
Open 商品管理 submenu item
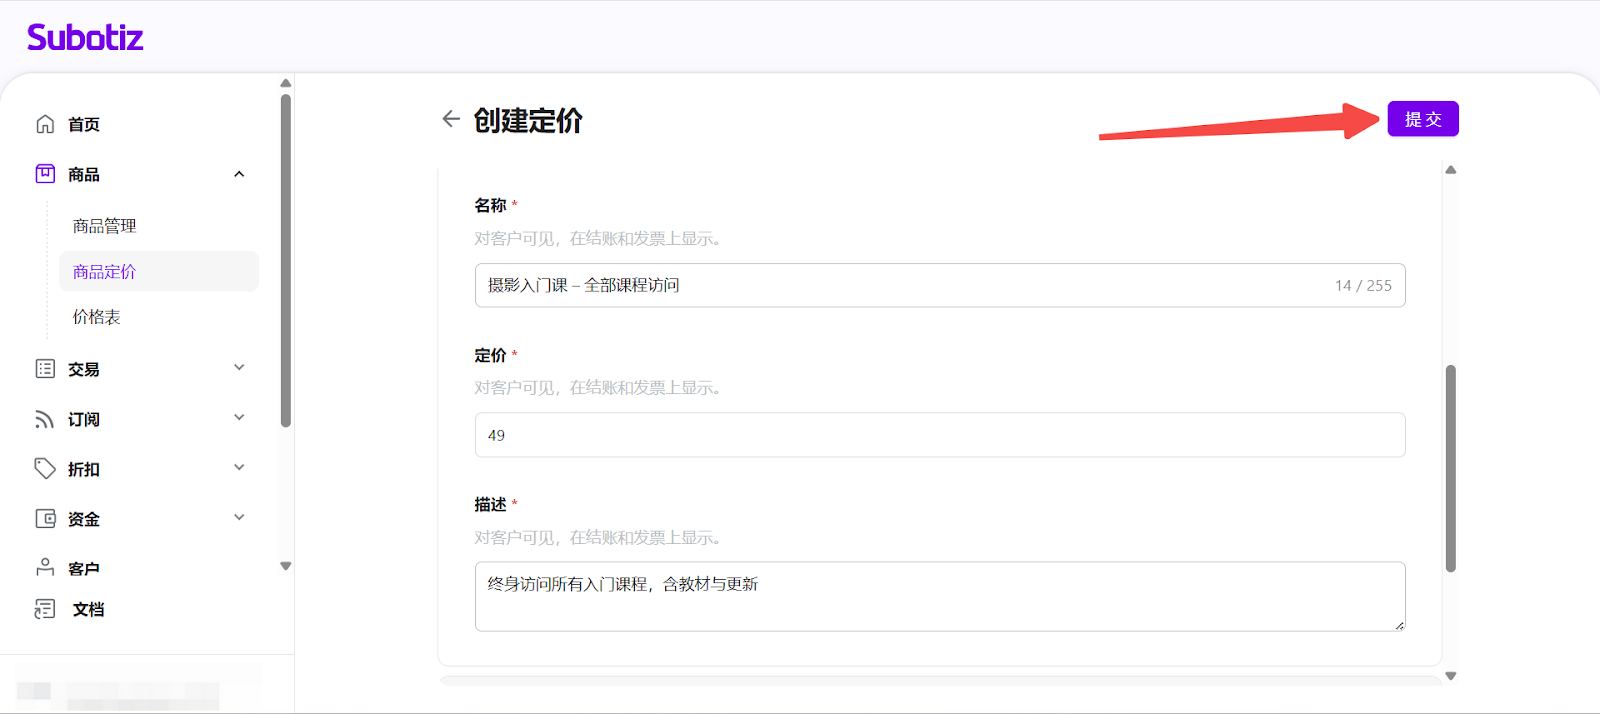[x=105, y=226]
